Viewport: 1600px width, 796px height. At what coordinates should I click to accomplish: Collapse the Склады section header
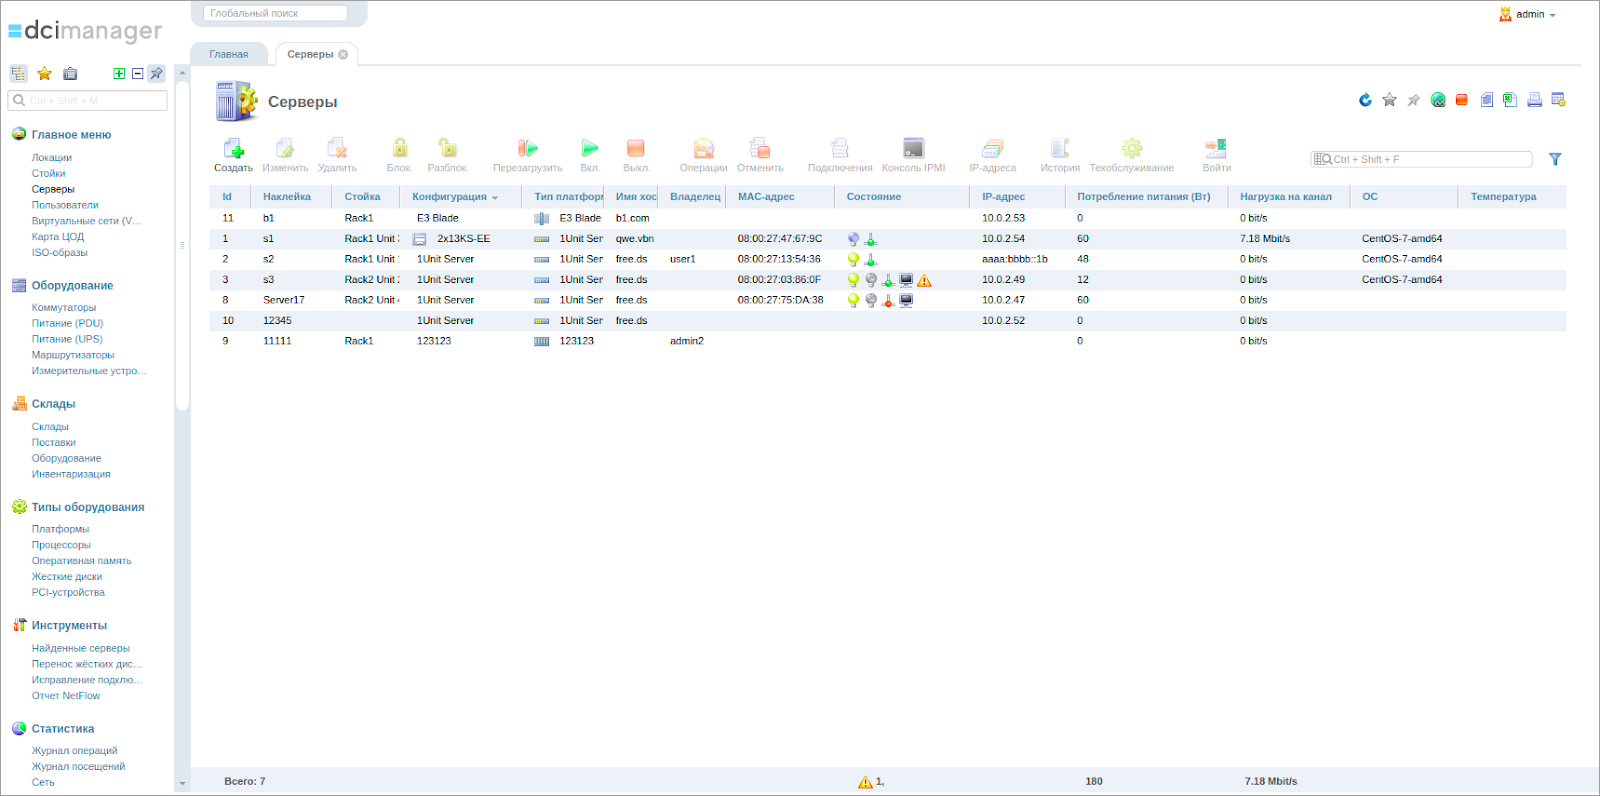(53, 404)
